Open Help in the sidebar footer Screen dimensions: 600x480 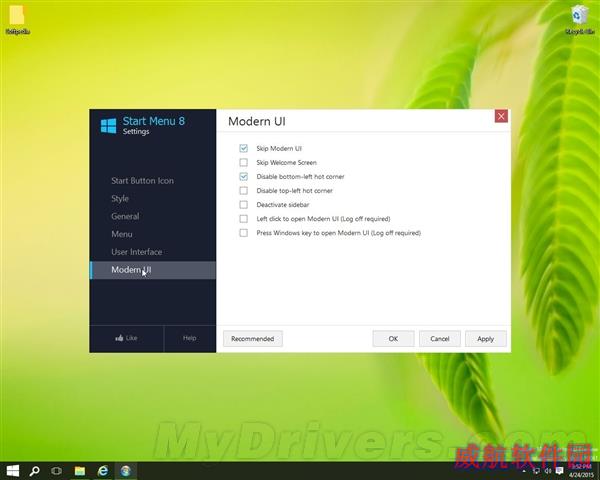click(x=189, y=338)
